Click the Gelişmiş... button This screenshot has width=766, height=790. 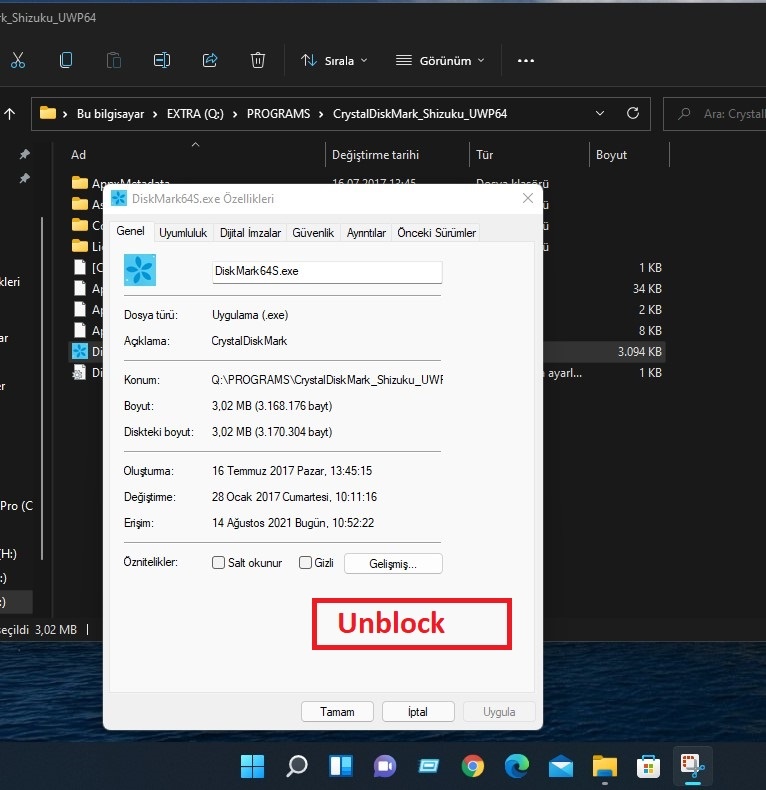pyautogui.click(x=393, y=564)
